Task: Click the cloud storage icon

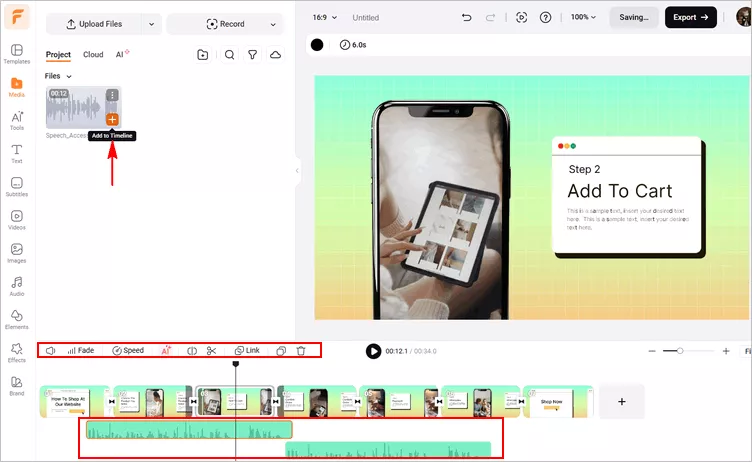Action: 275,55
